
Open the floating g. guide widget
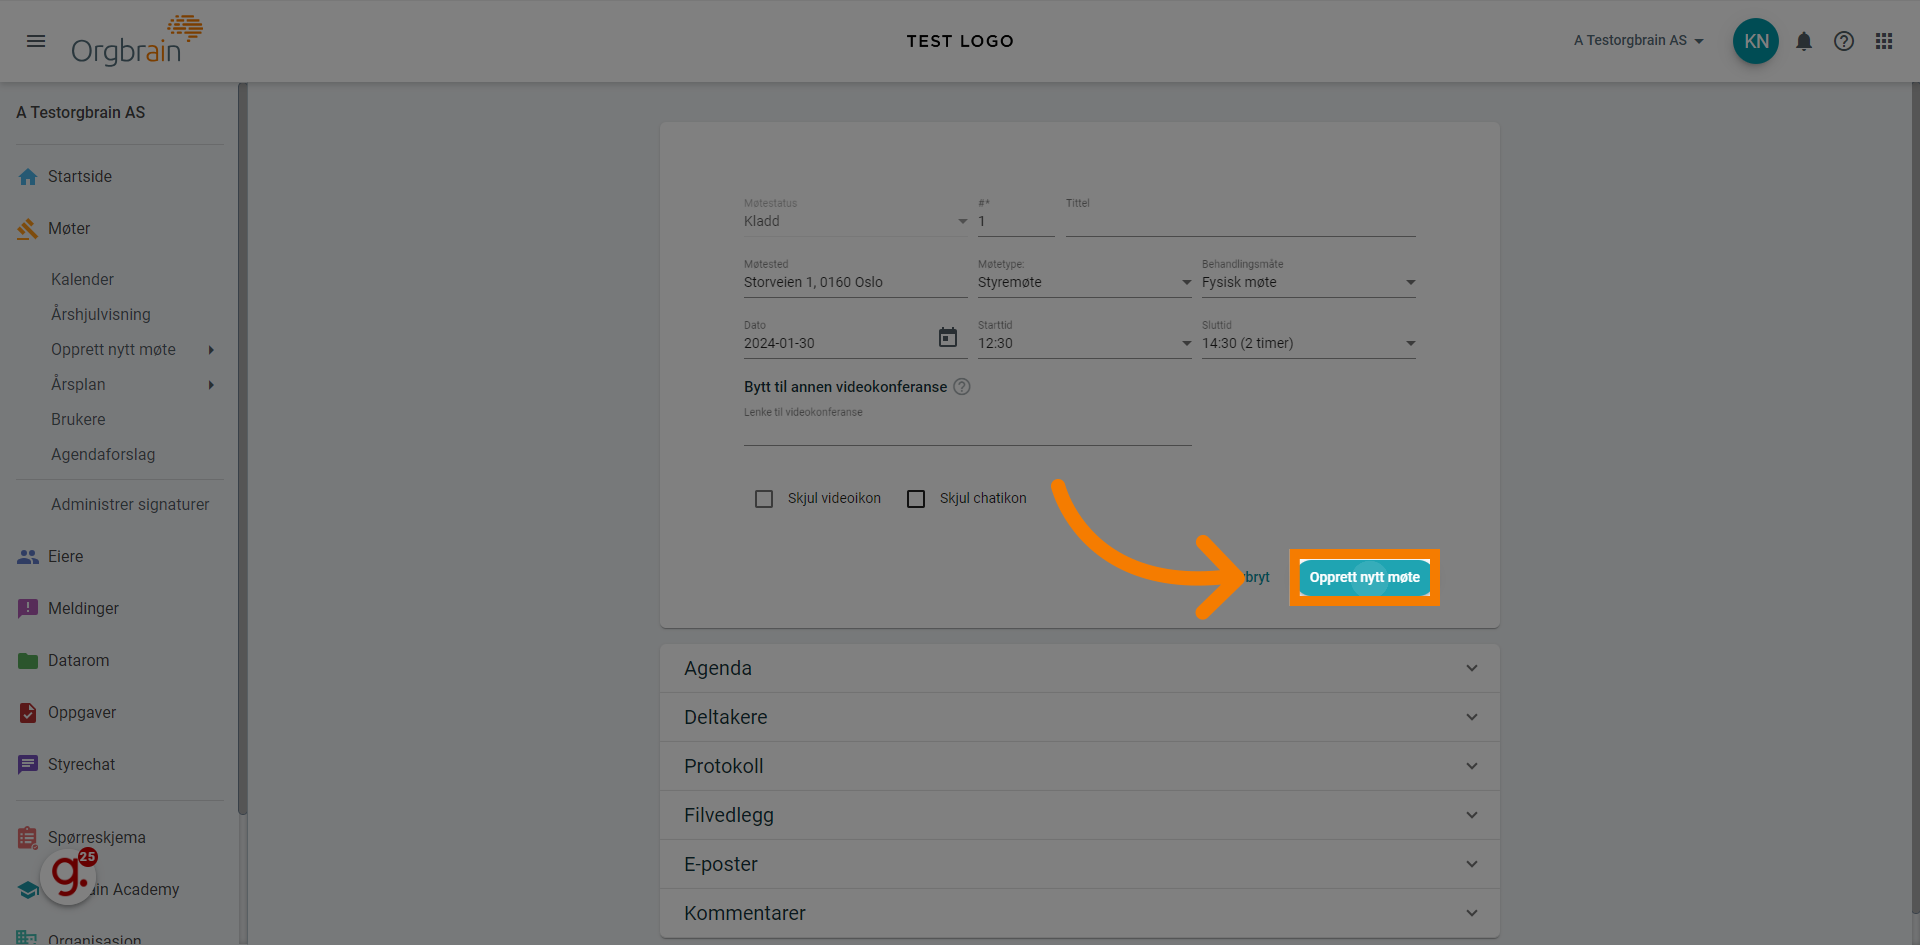coord(68,876)
